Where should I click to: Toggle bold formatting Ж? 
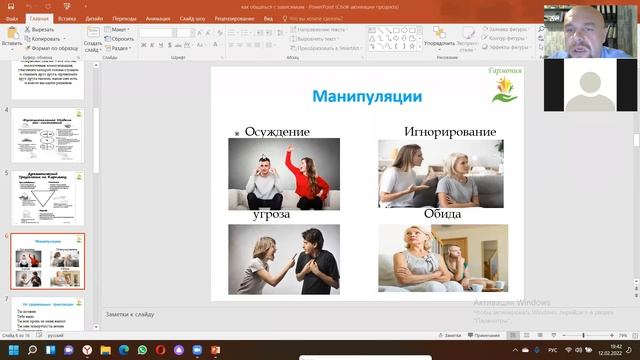[144, 45]
